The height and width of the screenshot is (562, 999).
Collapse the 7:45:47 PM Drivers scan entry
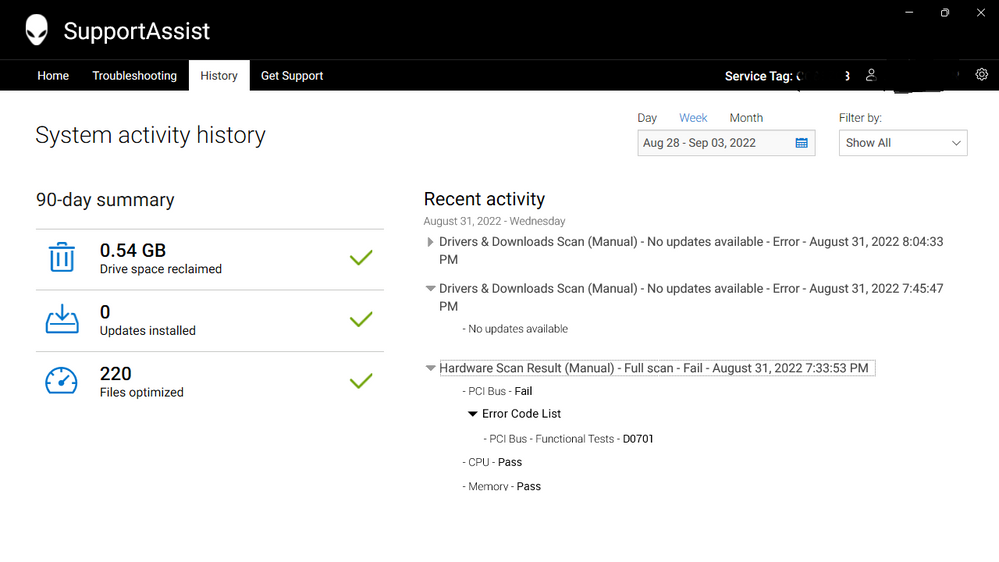click(430, 289)
